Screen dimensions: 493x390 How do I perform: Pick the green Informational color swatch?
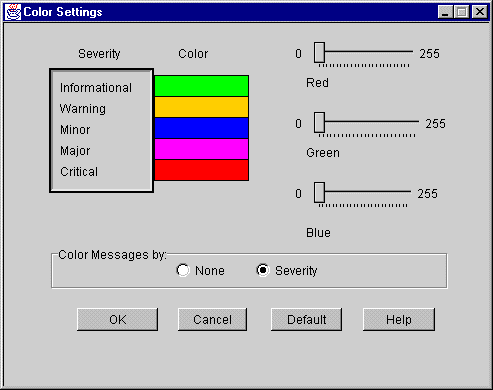[x=202, y=86]
